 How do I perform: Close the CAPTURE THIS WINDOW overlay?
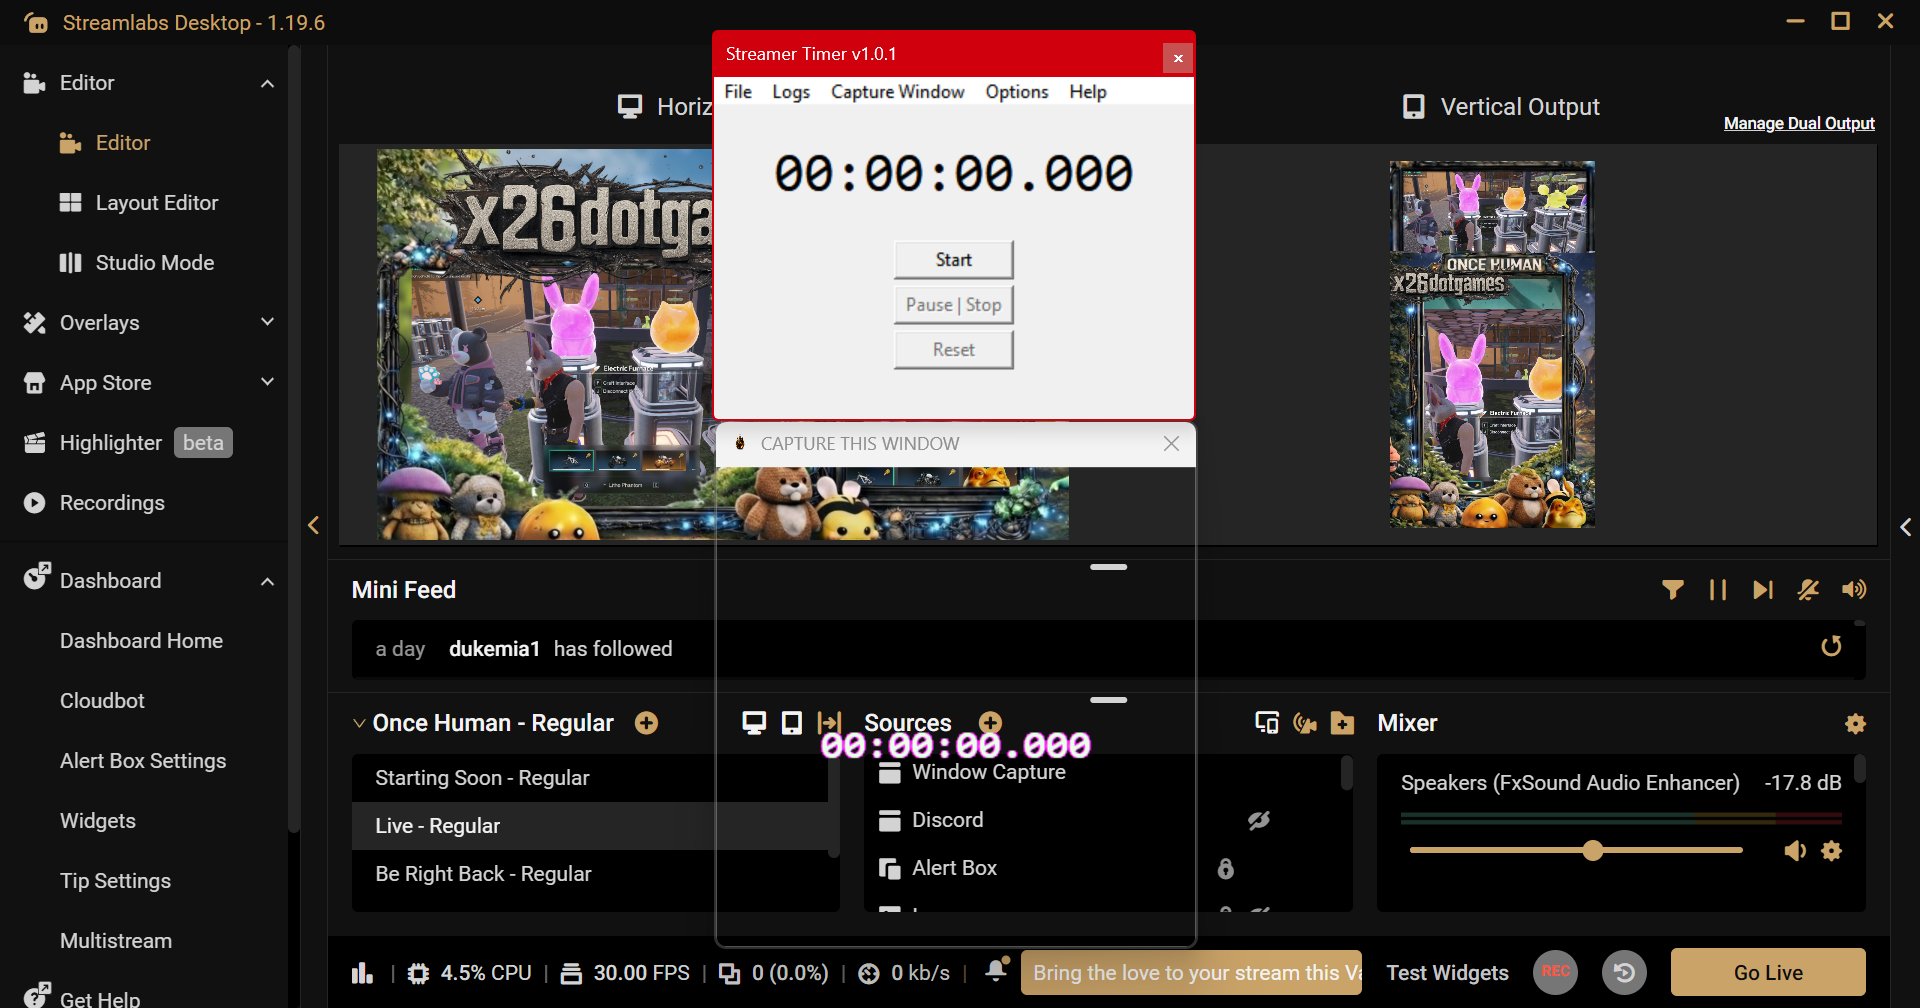1171,443
